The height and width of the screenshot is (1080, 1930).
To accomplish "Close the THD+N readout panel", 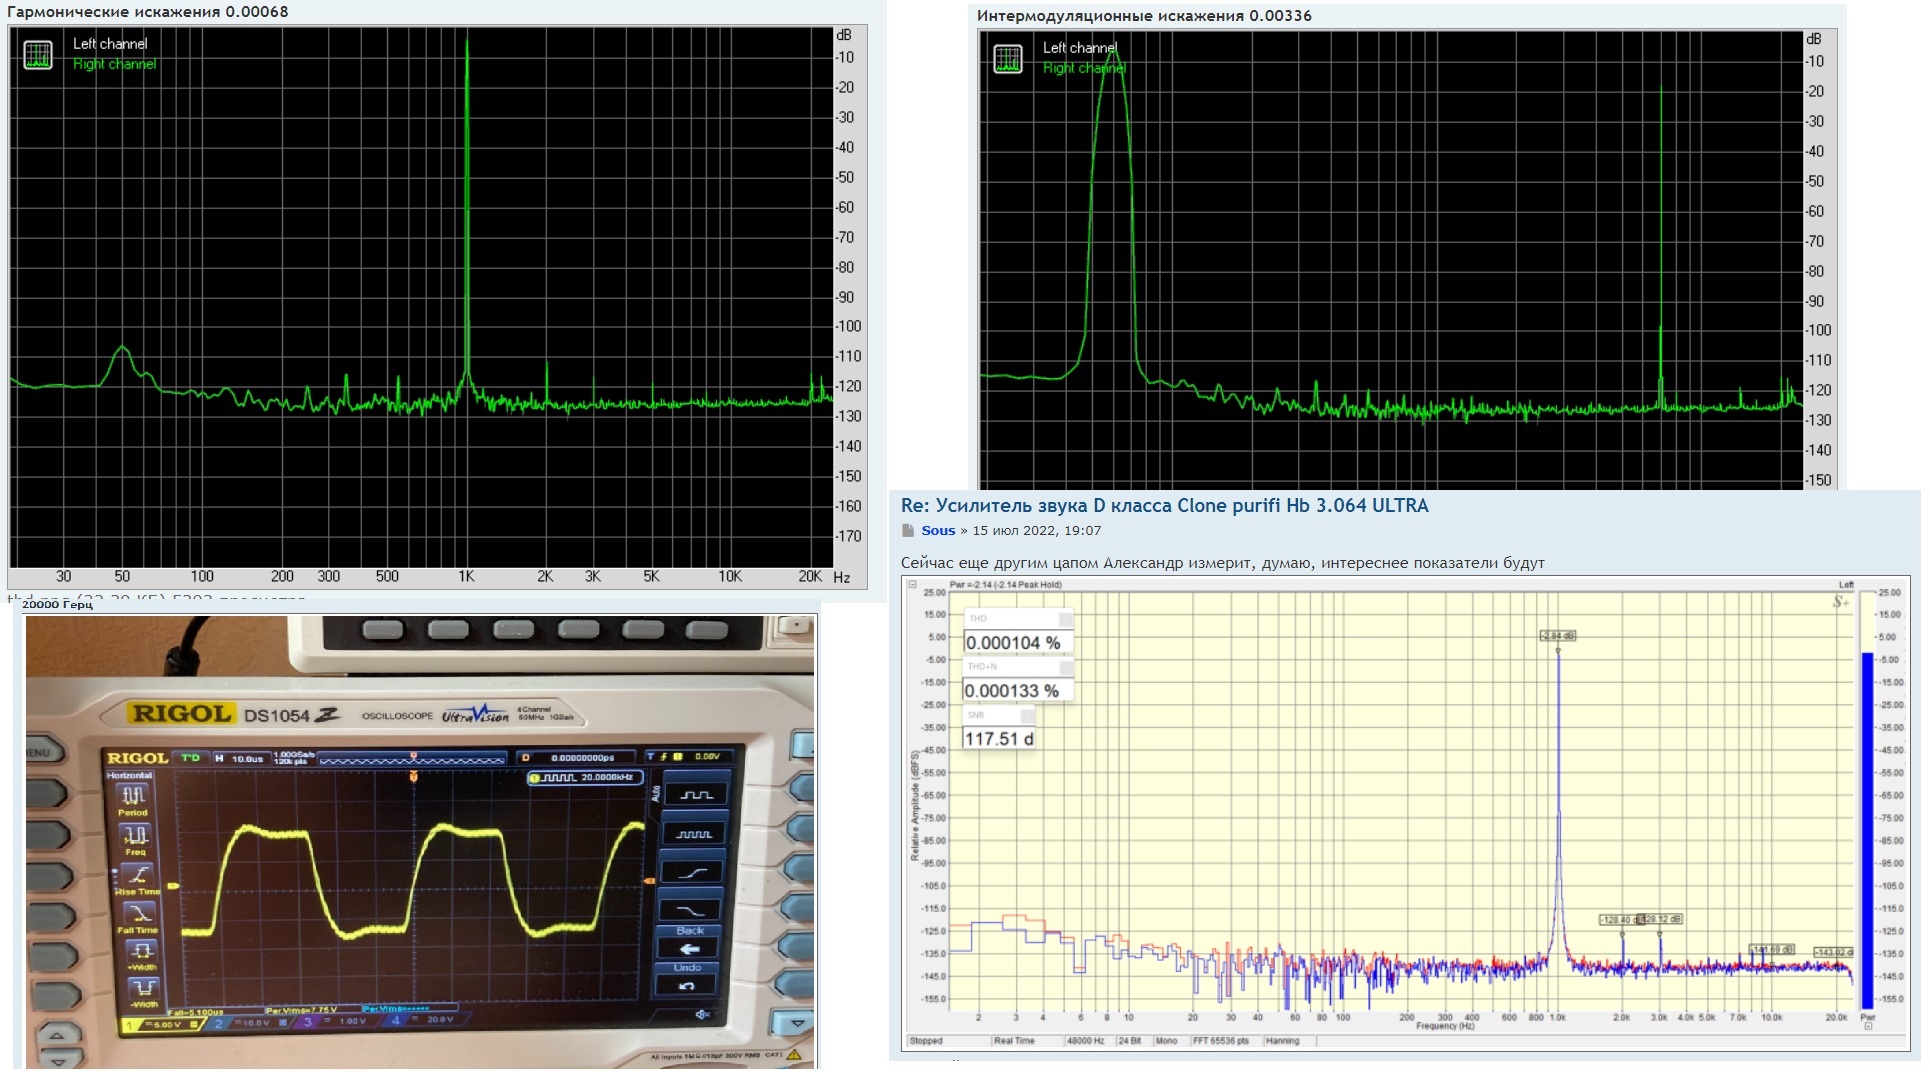I will point(1065,667).
